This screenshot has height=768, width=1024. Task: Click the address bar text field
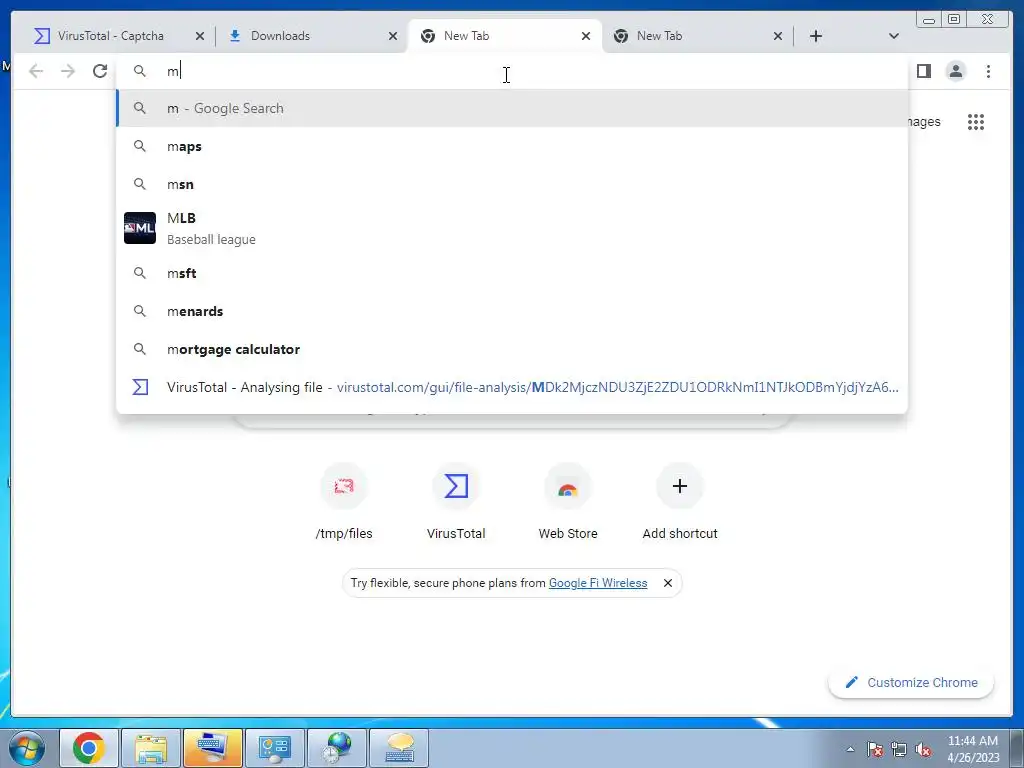pos(512,71)
